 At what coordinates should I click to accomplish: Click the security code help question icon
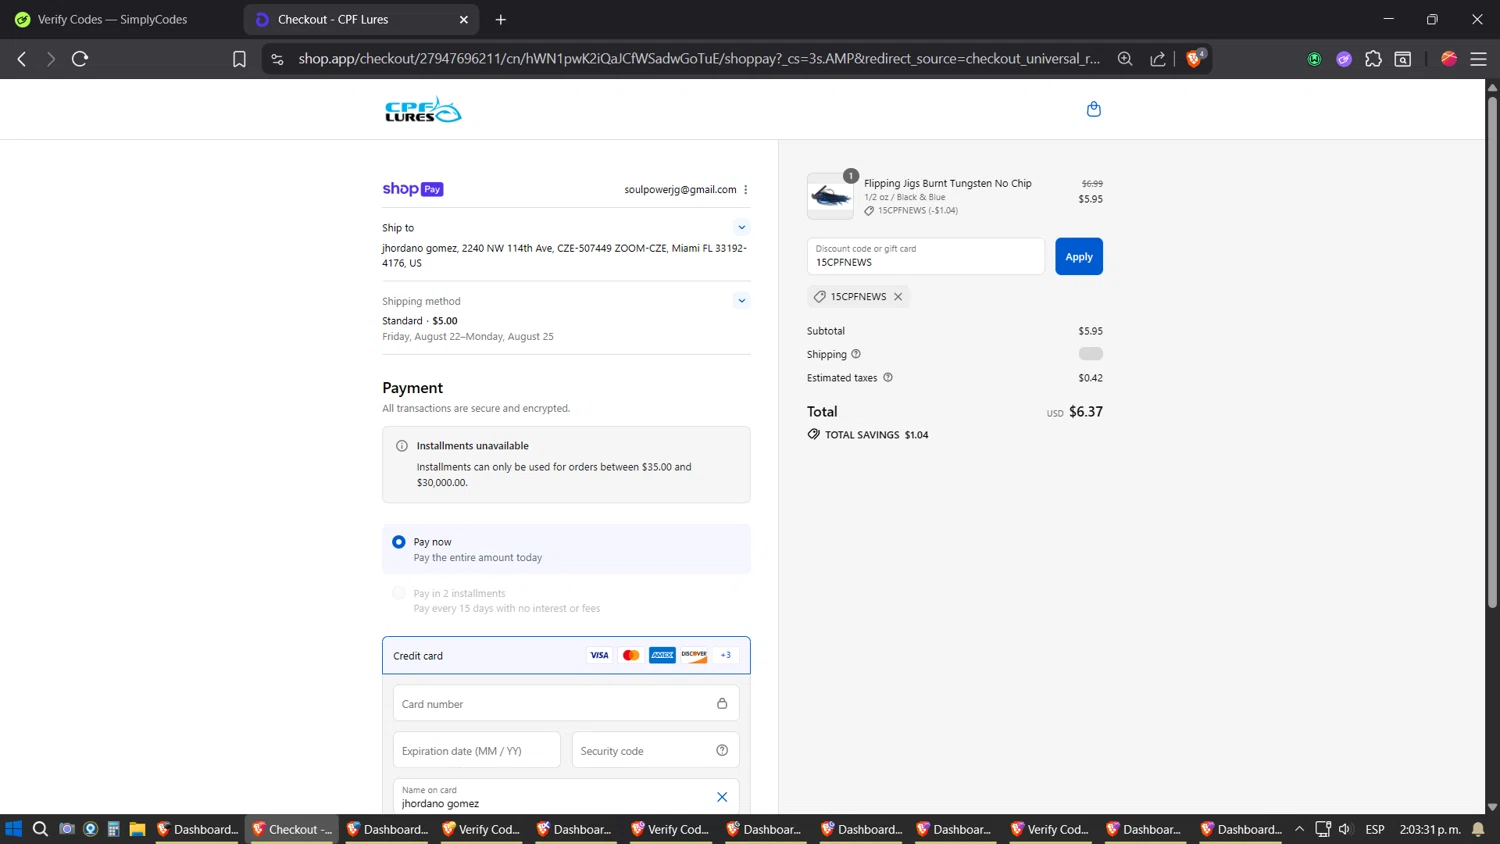[722, 751]
